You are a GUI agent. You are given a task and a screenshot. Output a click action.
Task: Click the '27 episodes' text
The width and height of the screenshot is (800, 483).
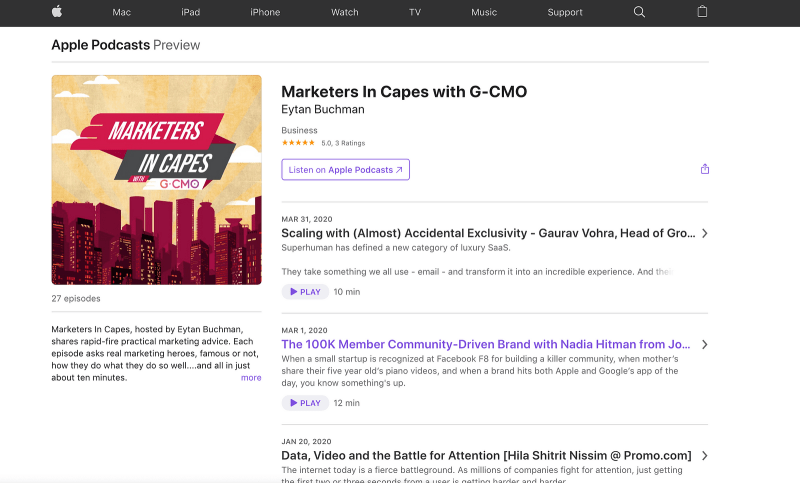(x=76, y=298)
